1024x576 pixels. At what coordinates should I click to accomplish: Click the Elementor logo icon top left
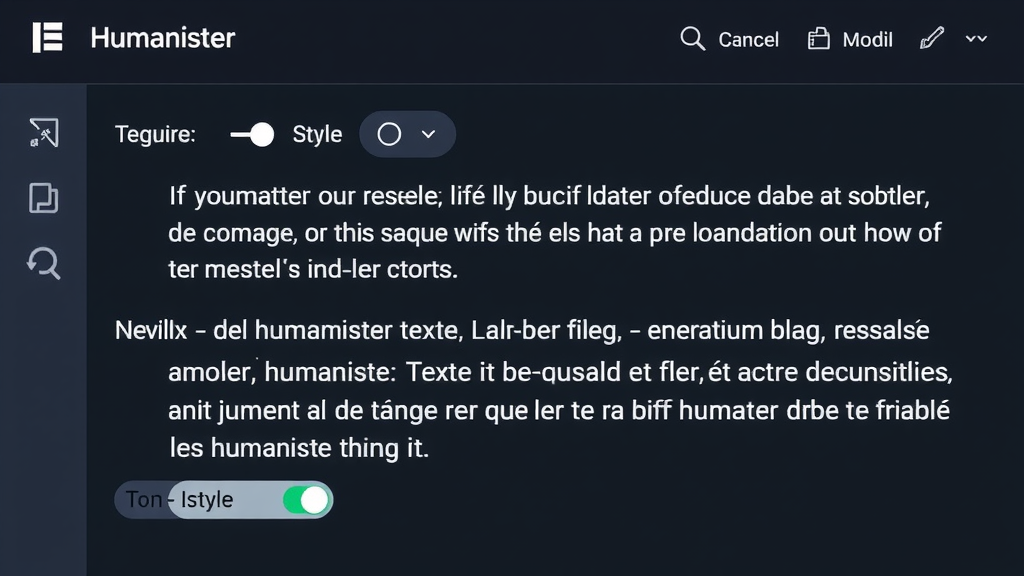[45, 38]
